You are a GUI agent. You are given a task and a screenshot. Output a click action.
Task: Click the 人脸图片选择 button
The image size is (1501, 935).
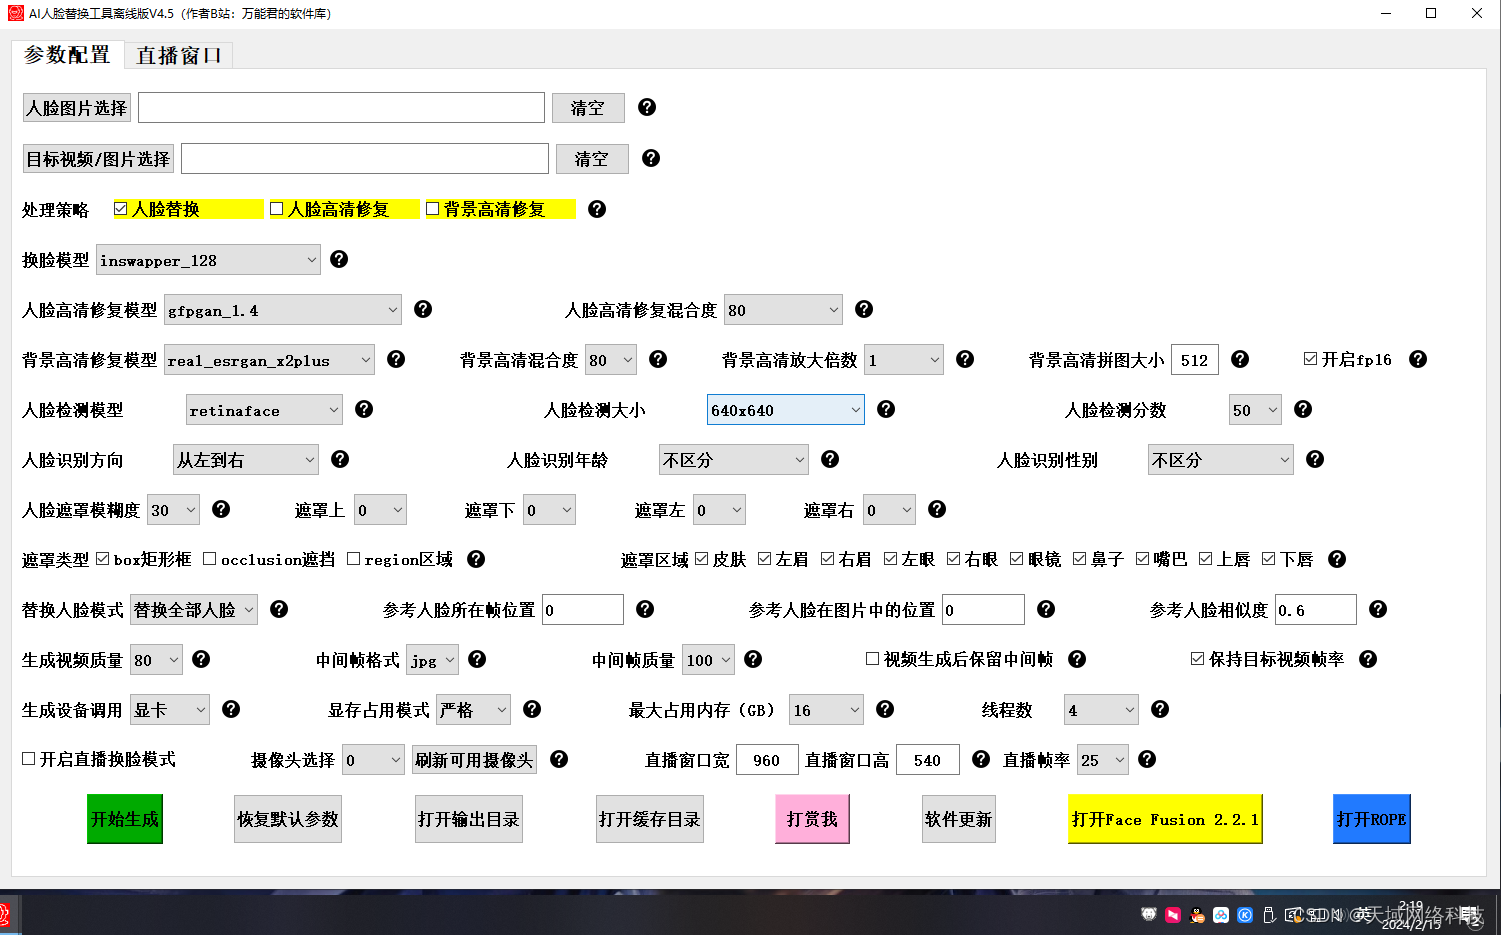coord(77,108)
